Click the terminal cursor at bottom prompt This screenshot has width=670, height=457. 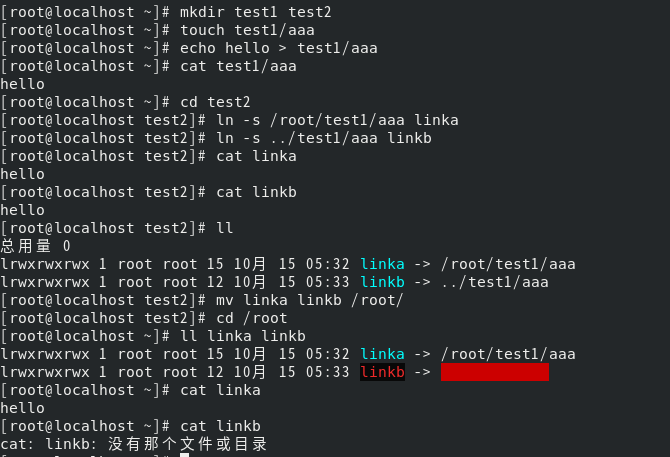point(184,456)
